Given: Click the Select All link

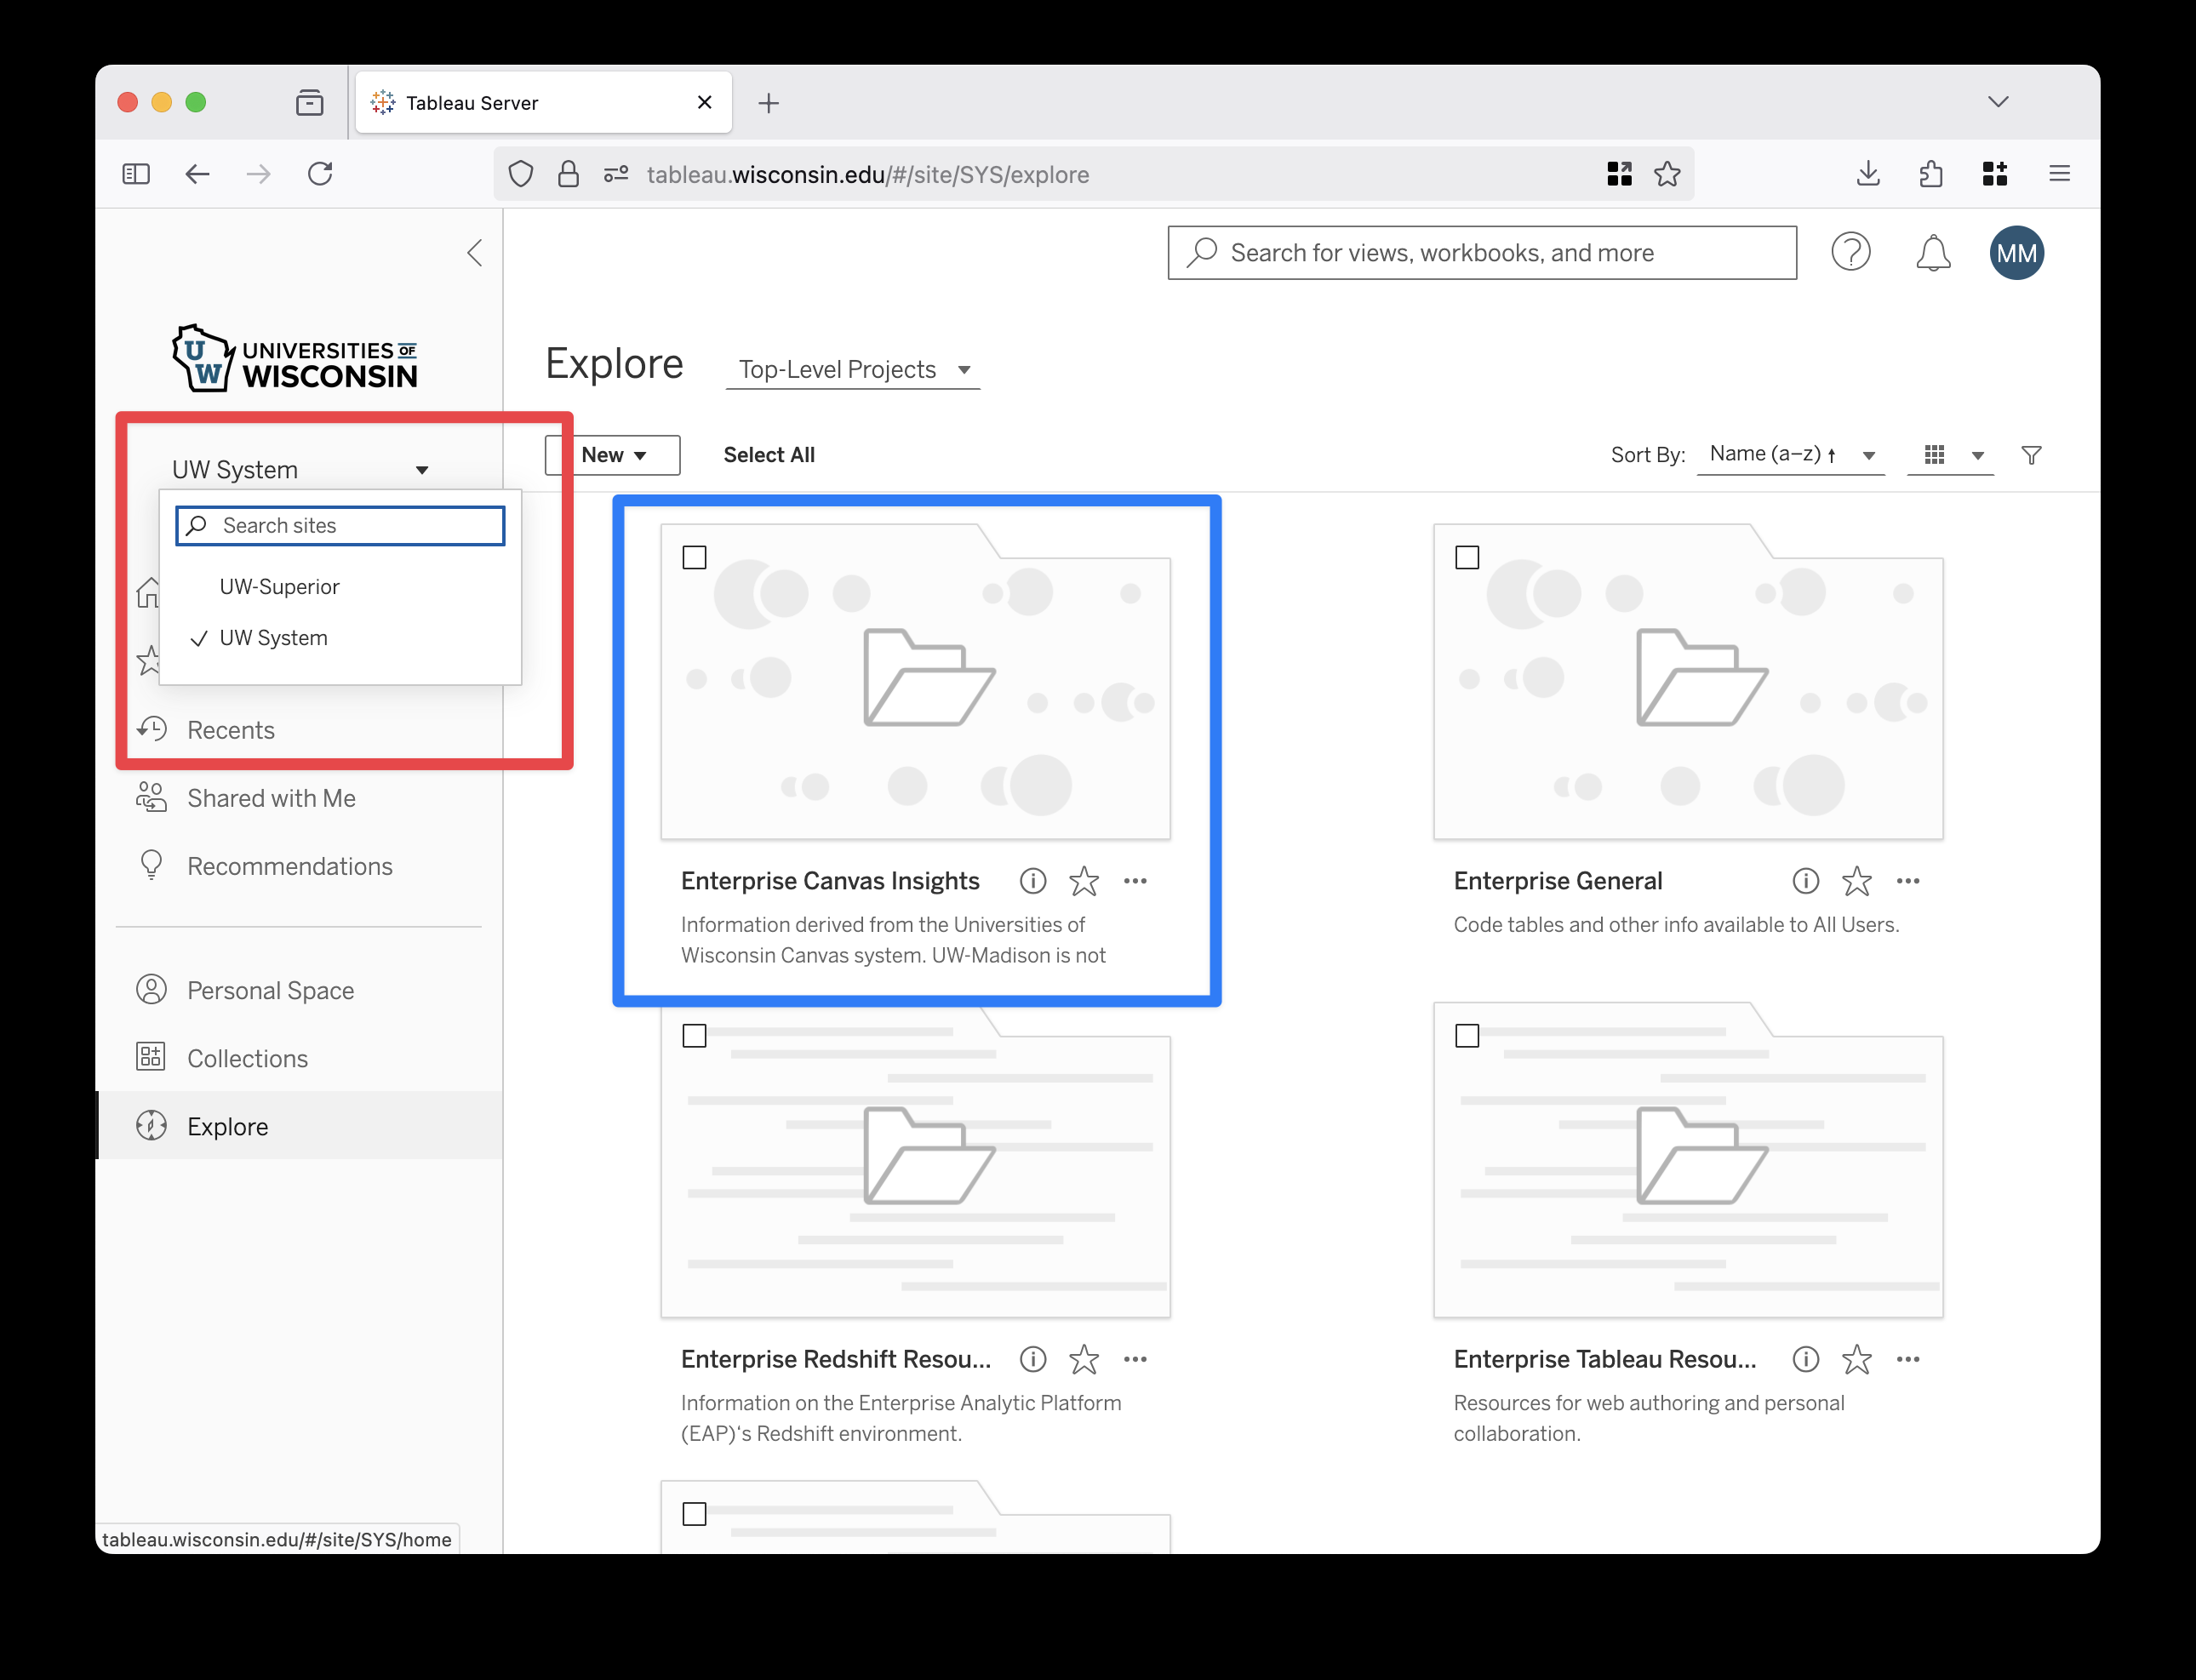Looking at the screenshot, I should 769,454.
